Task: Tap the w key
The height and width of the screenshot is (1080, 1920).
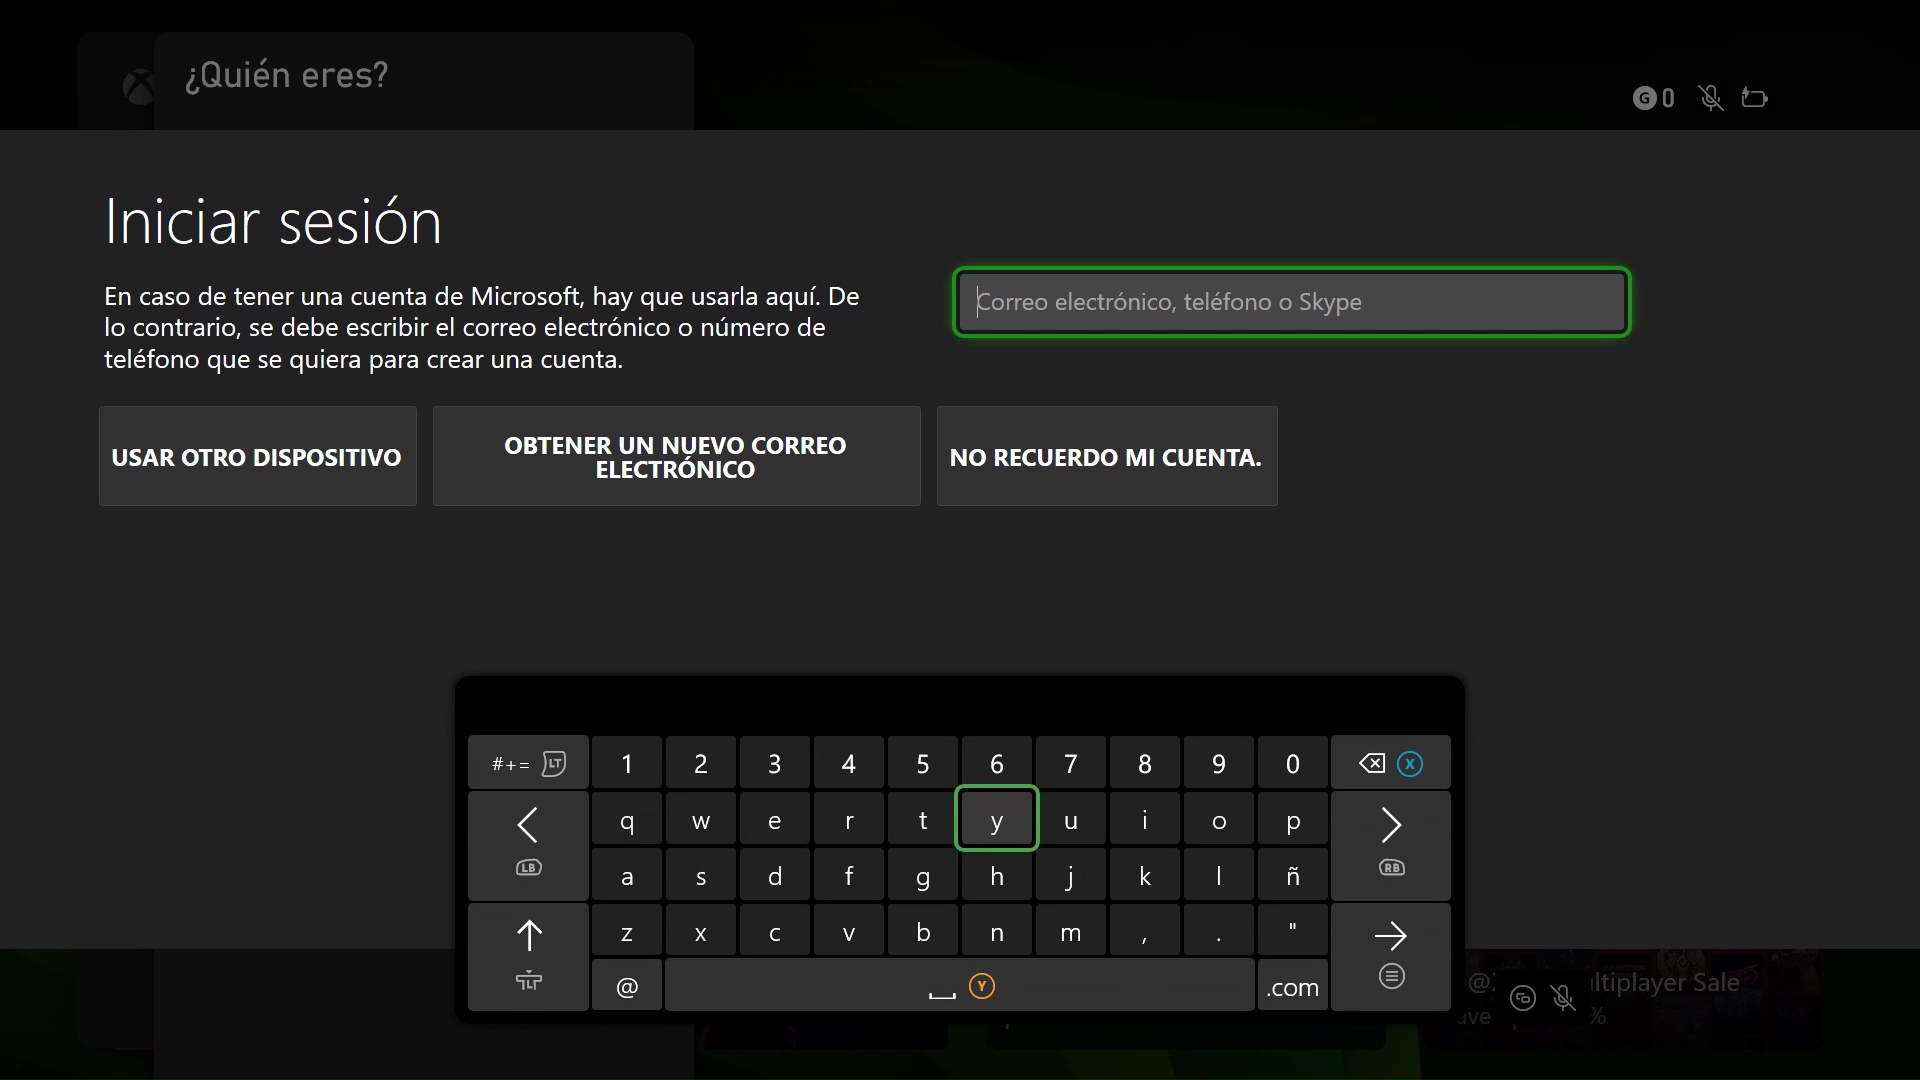Action: point(701,820)
